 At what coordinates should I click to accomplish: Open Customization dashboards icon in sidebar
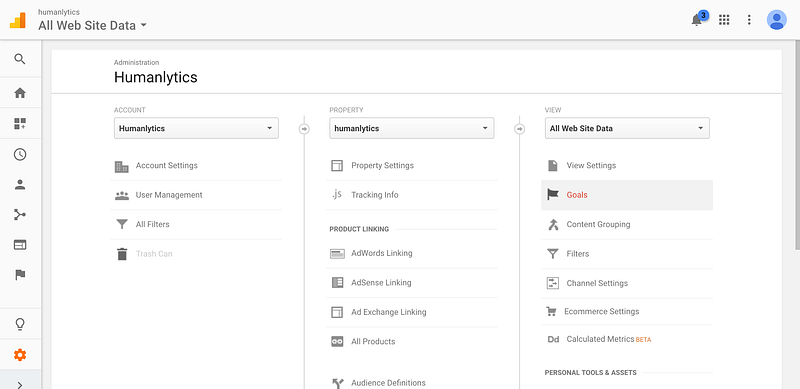[x=20, y=124]
